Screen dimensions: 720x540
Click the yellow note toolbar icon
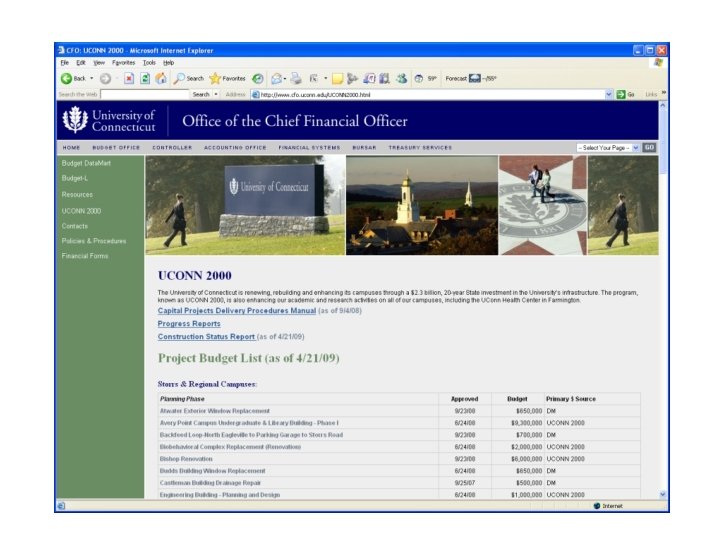point(338,79)
